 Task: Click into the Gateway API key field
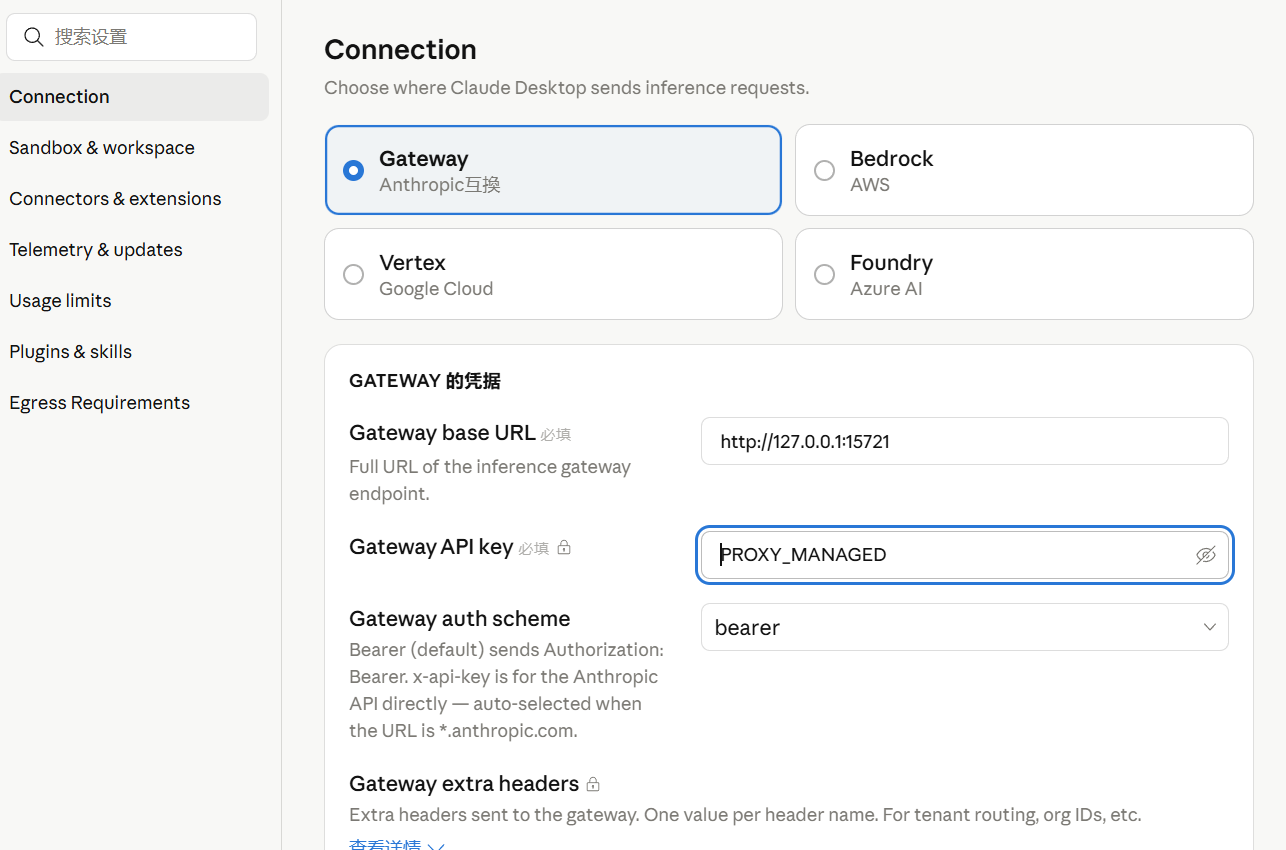964,555
